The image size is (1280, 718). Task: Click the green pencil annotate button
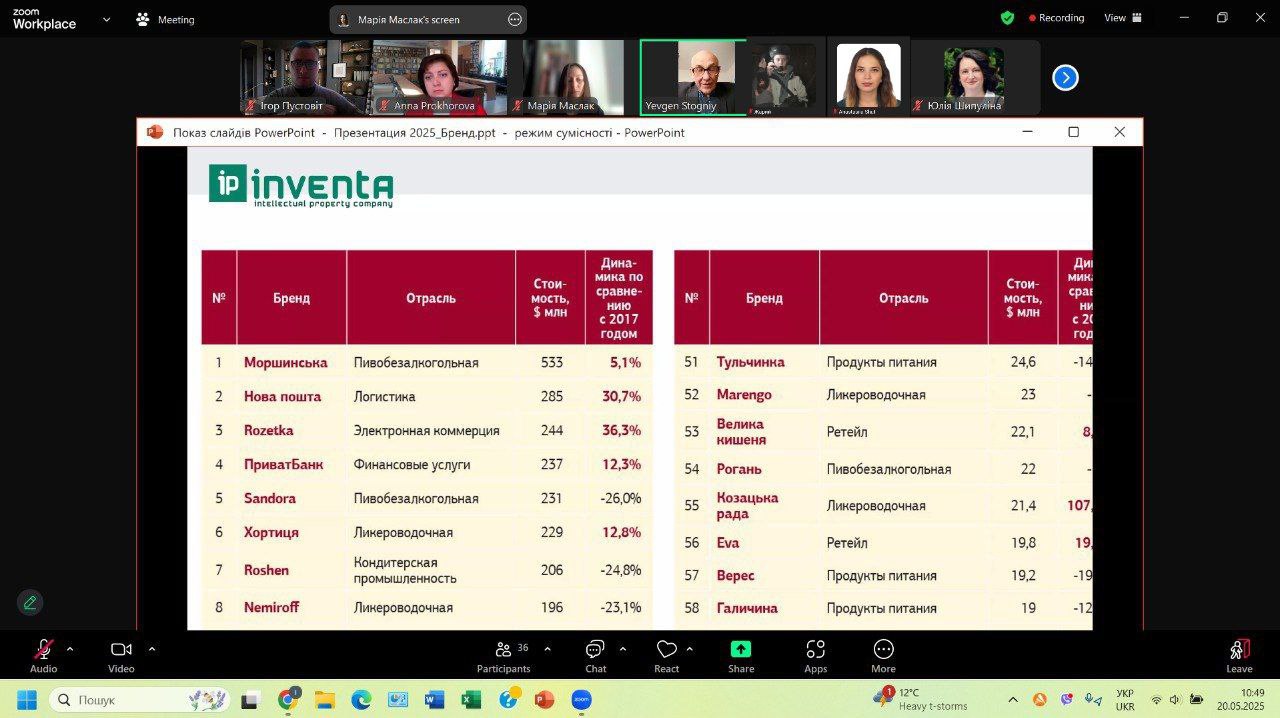coord(30,602)
